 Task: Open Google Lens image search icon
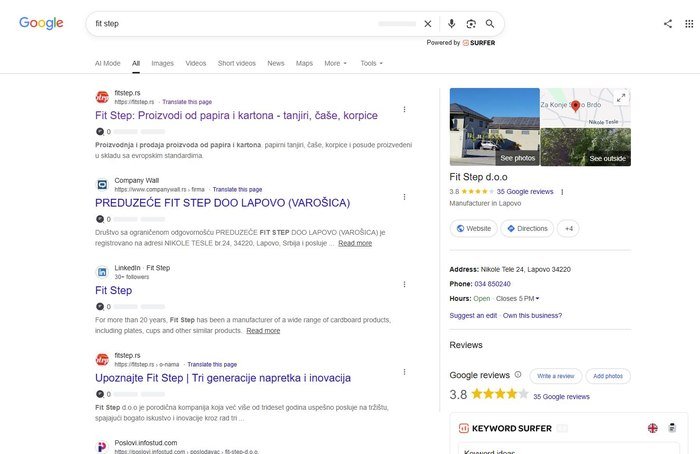point(471,24)
